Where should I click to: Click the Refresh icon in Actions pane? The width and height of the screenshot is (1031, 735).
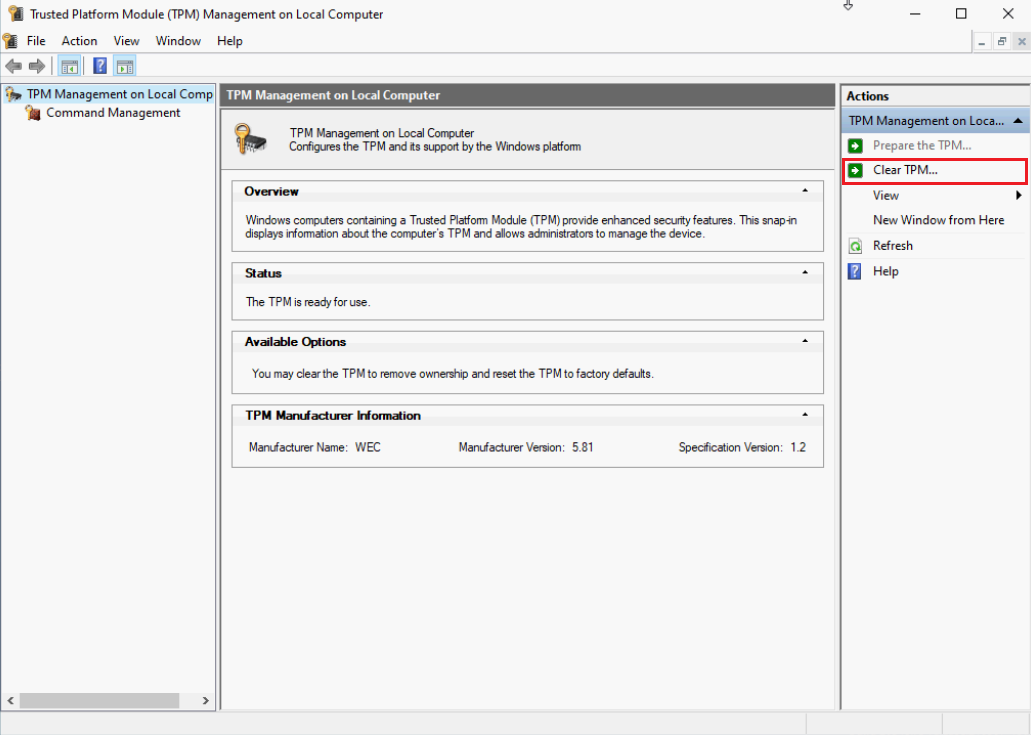[855, 246]
